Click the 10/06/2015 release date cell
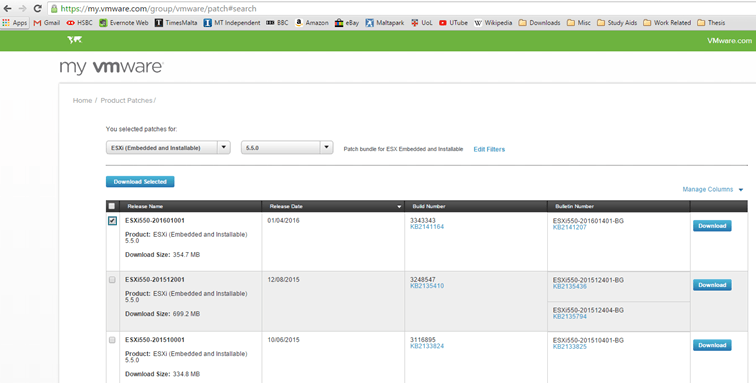The height and width of the screenshot is (383, 756). [x=284, y=340]
